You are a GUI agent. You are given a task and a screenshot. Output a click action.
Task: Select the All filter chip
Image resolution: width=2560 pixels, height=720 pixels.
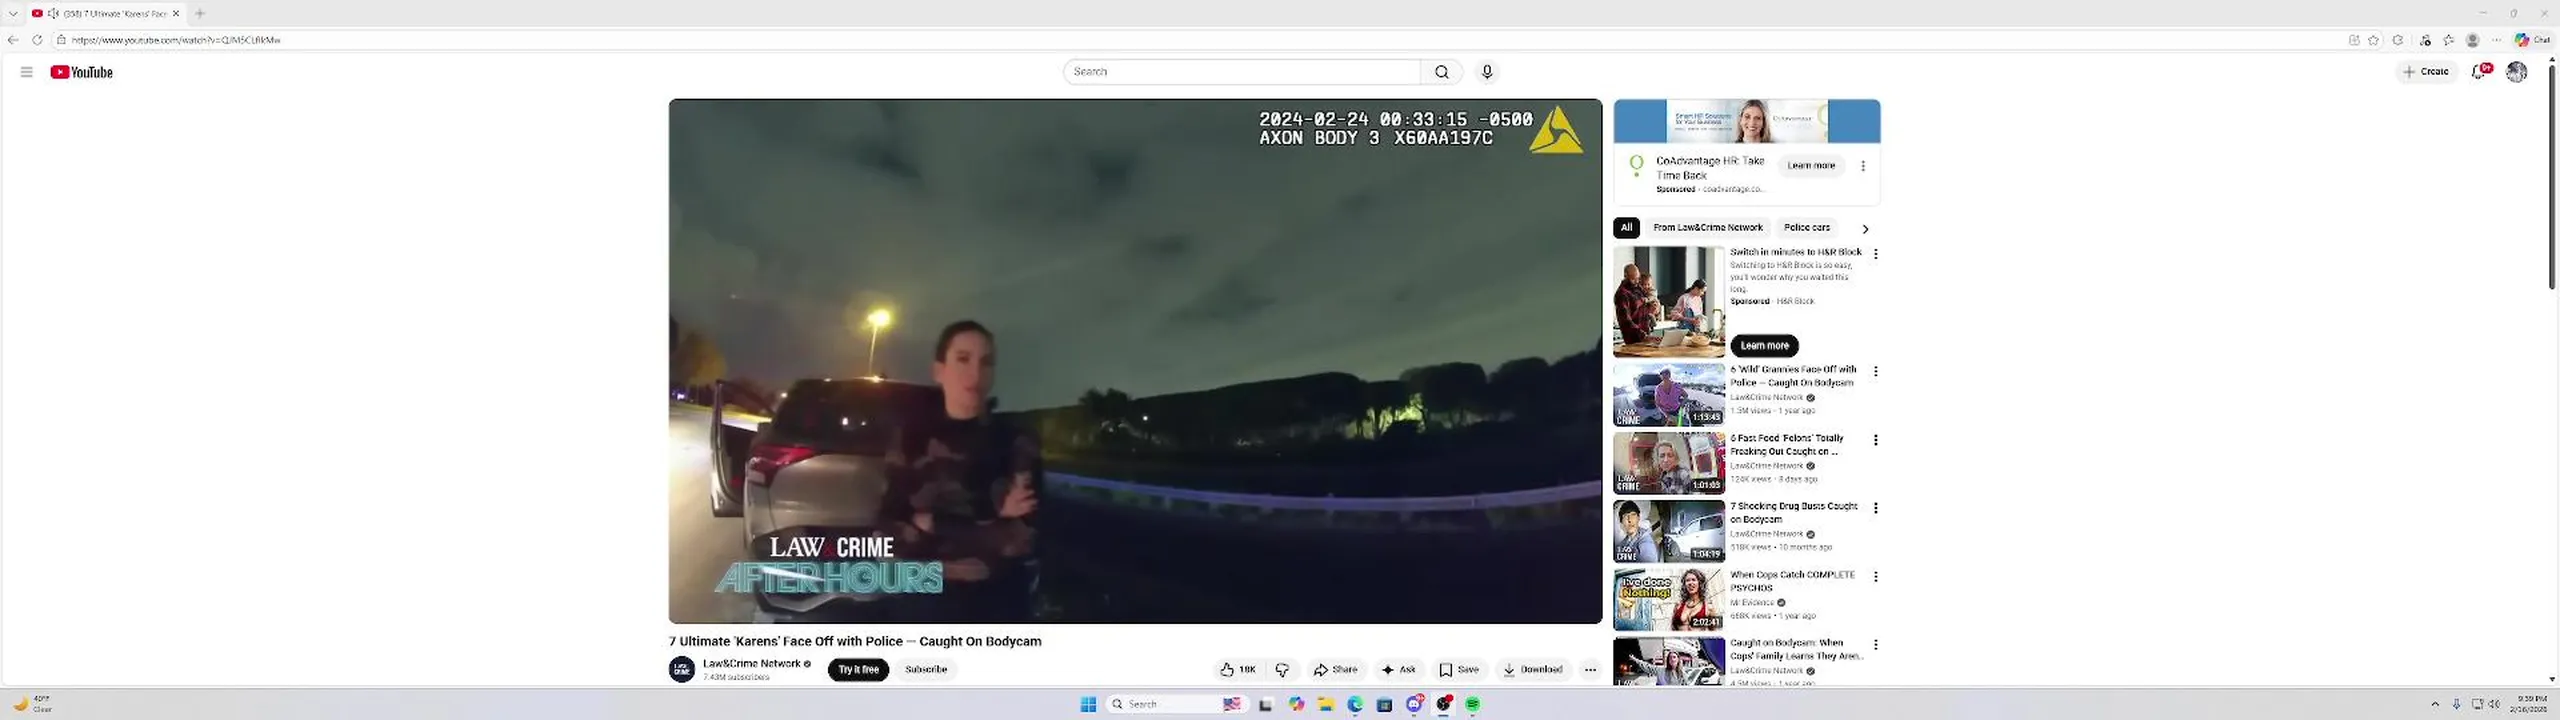1627,227
